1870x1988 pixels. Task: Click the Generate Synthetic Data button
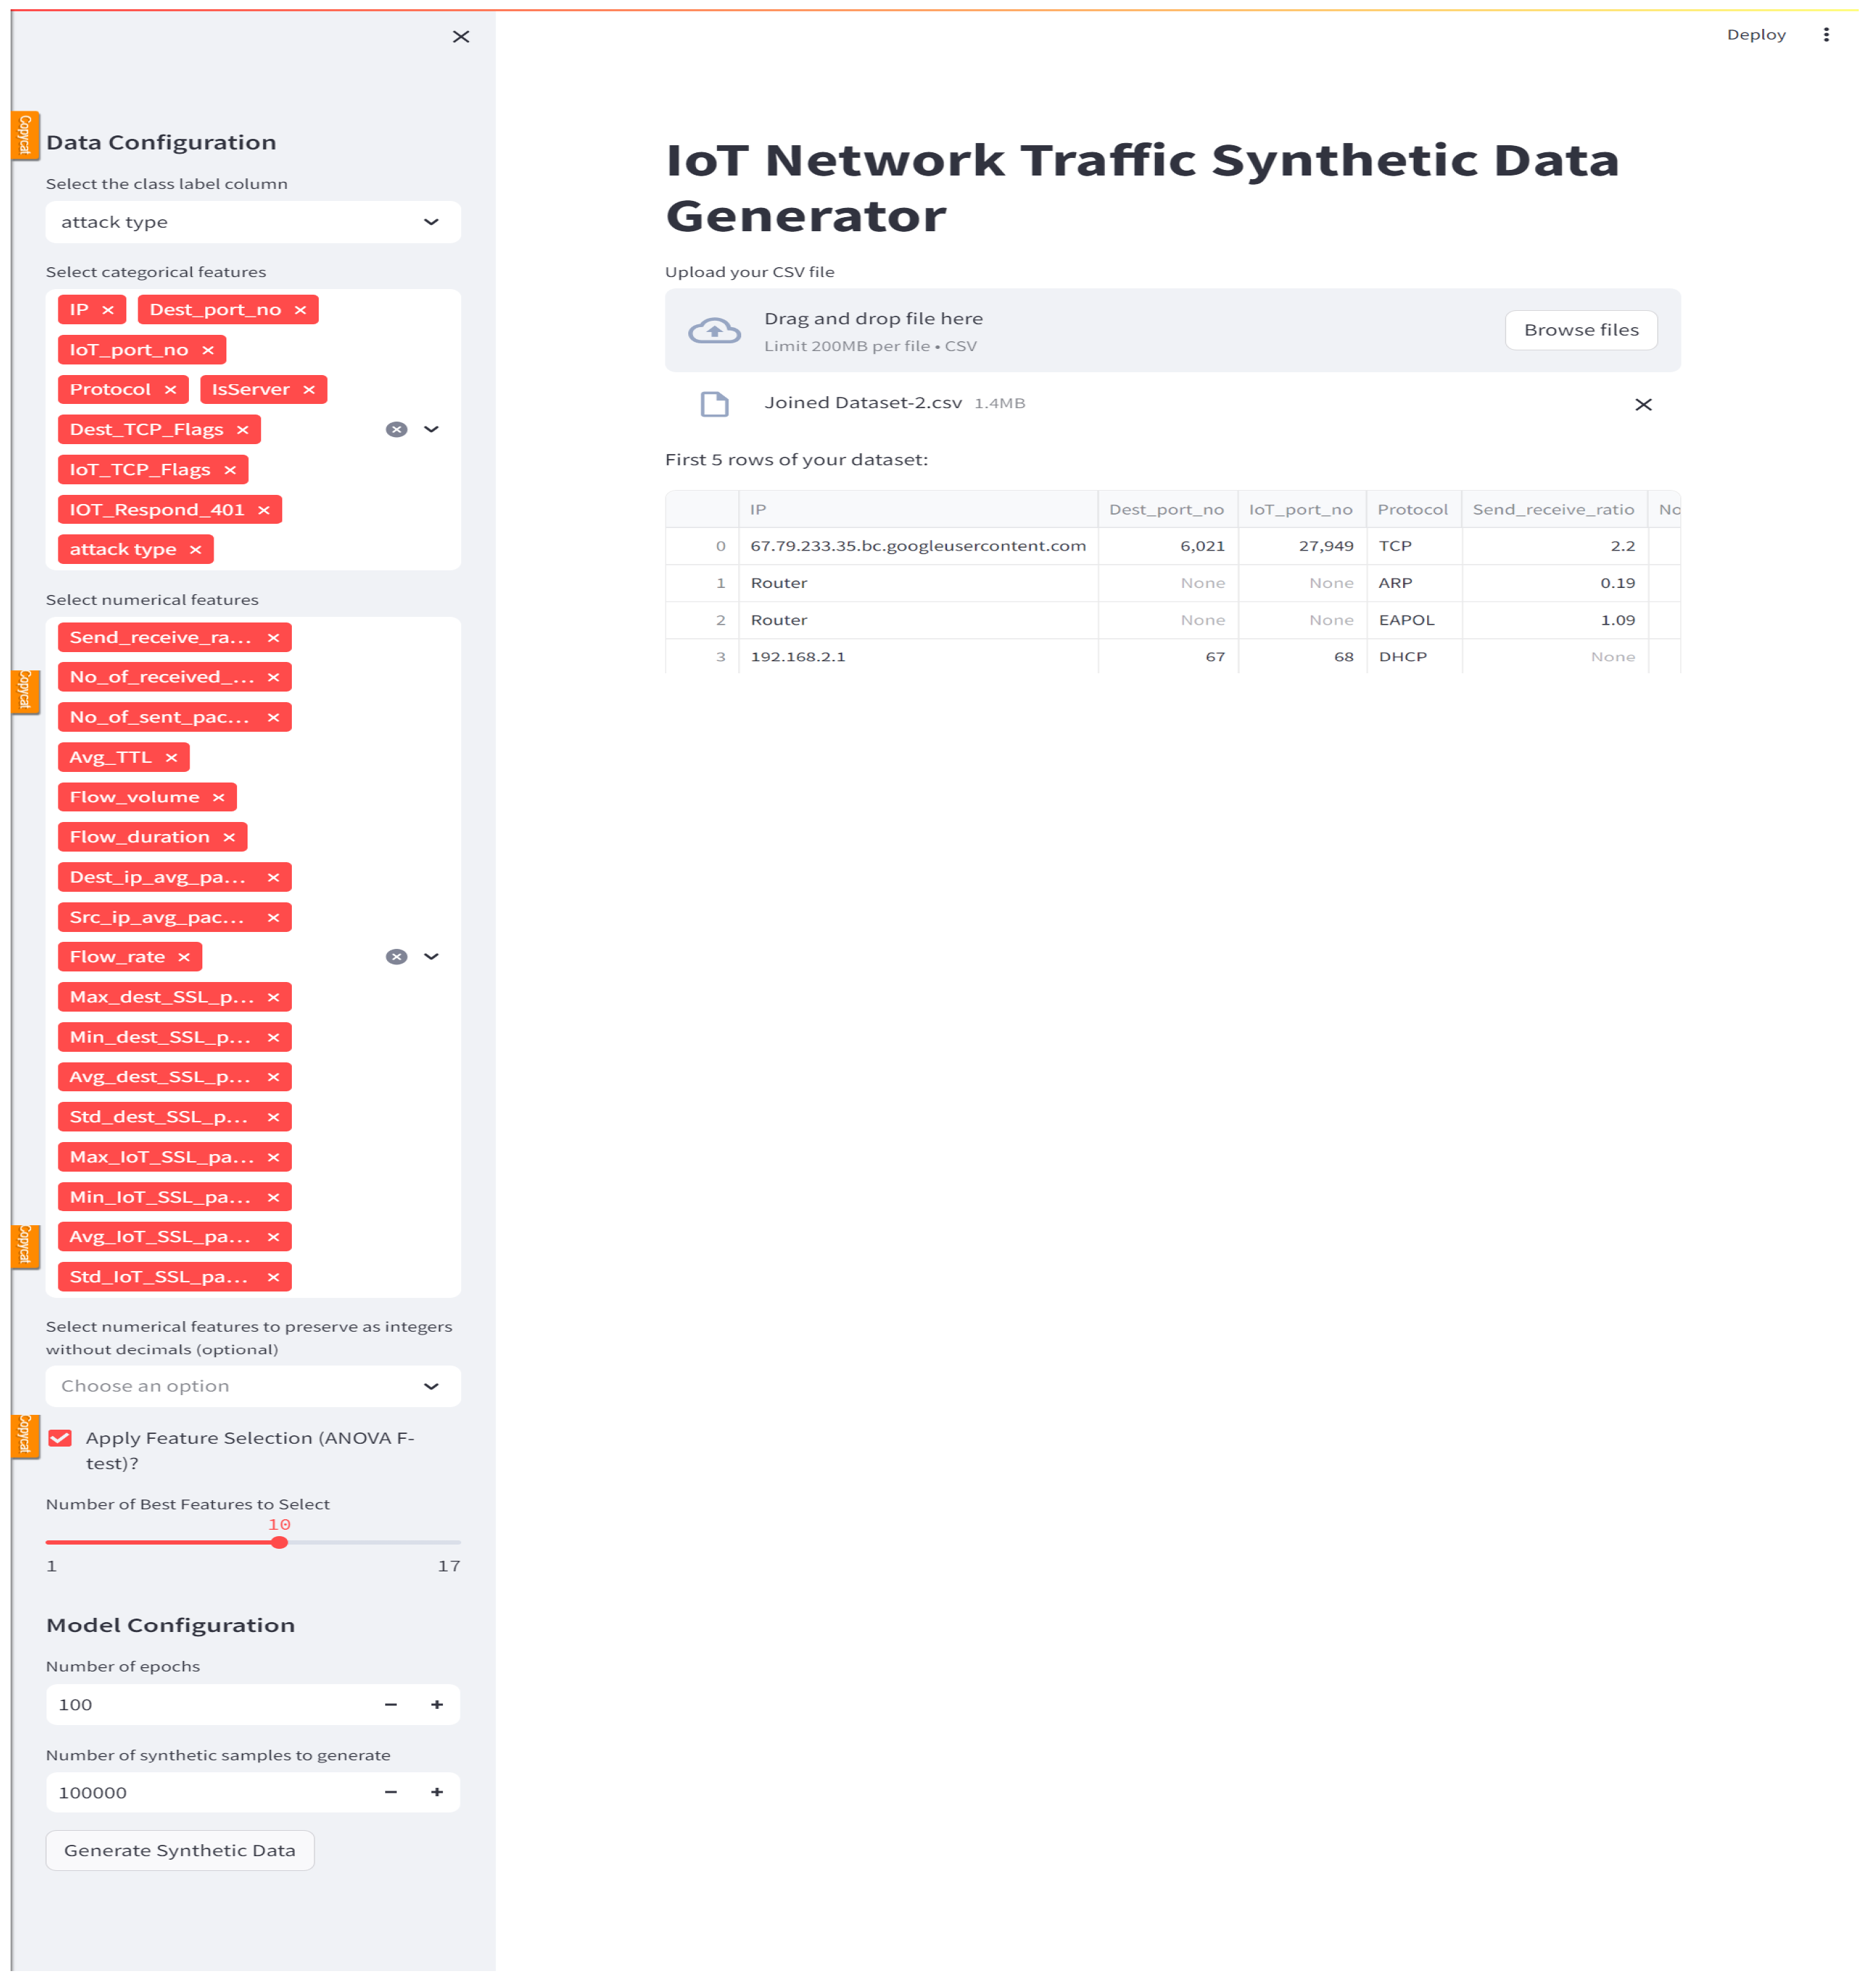(x=180, y=1851)
